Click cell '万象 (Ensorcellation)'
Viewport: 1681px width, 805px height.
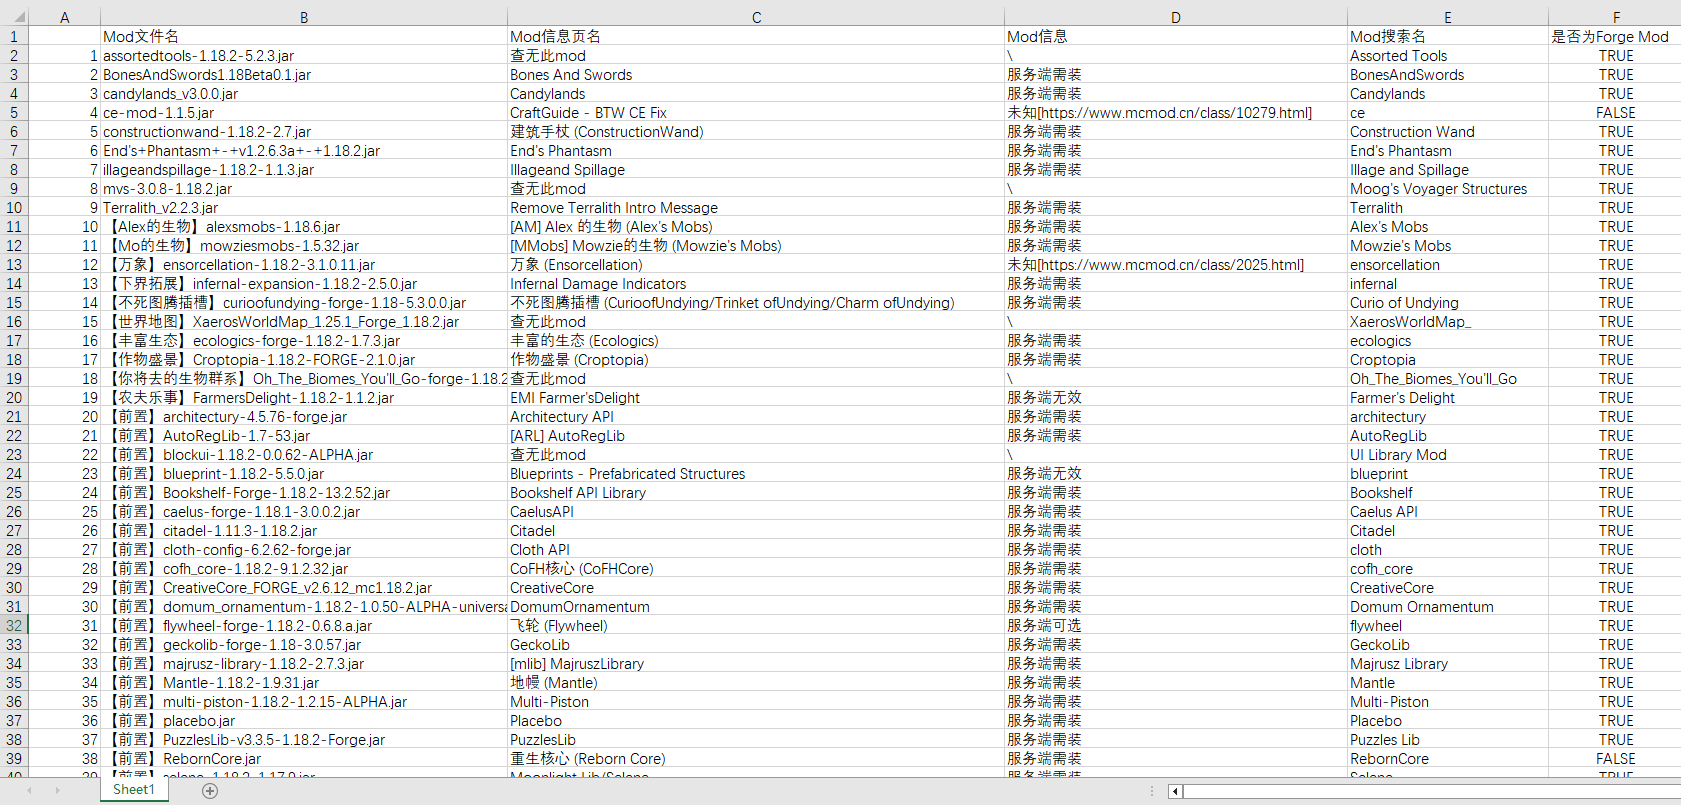[756, 265]
